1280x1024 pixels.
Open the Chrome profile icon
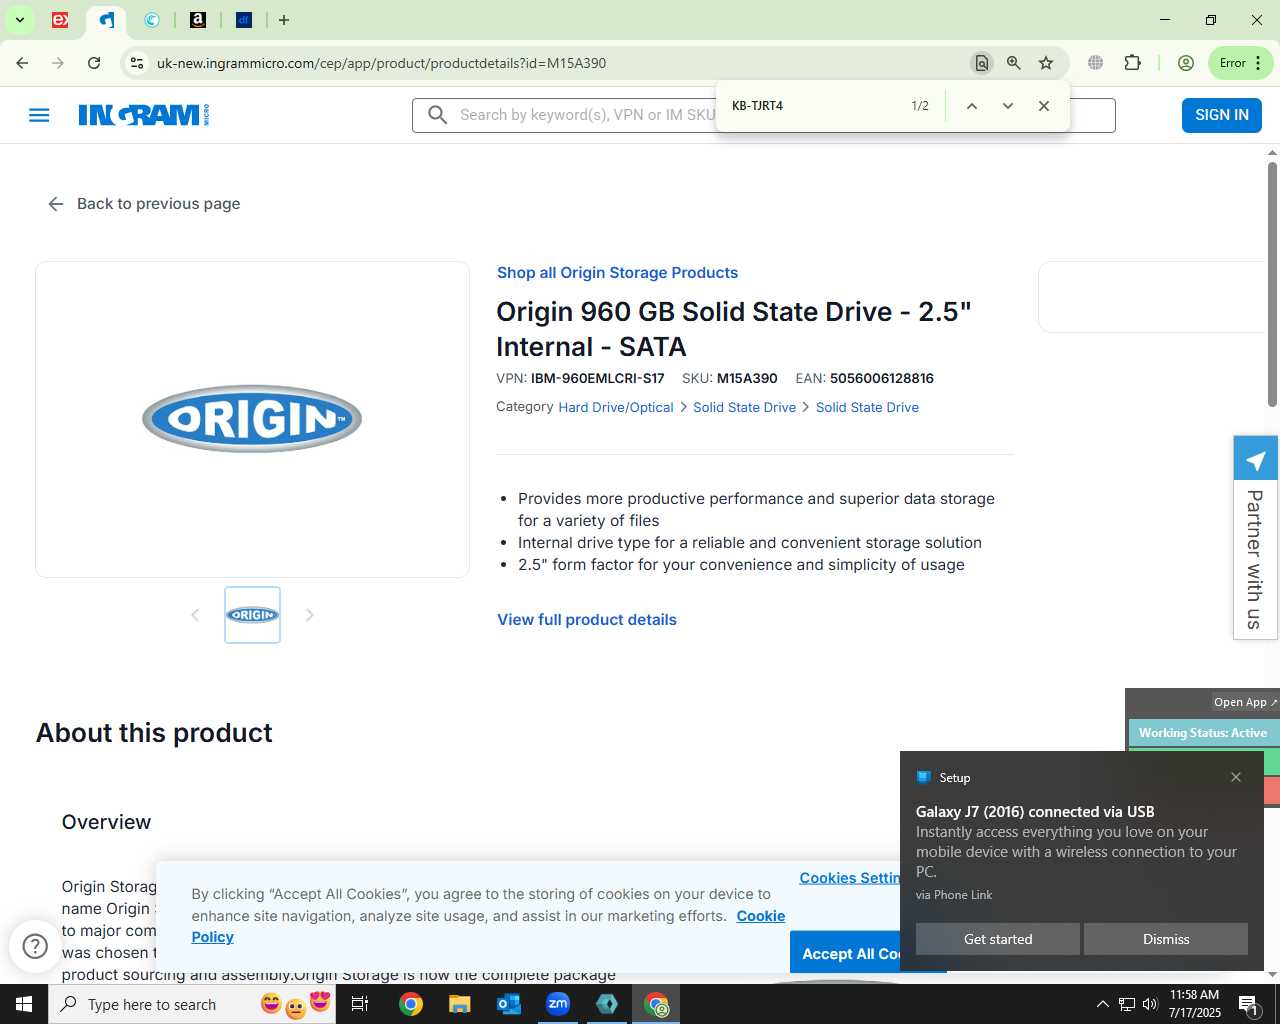coord(1186,63)
